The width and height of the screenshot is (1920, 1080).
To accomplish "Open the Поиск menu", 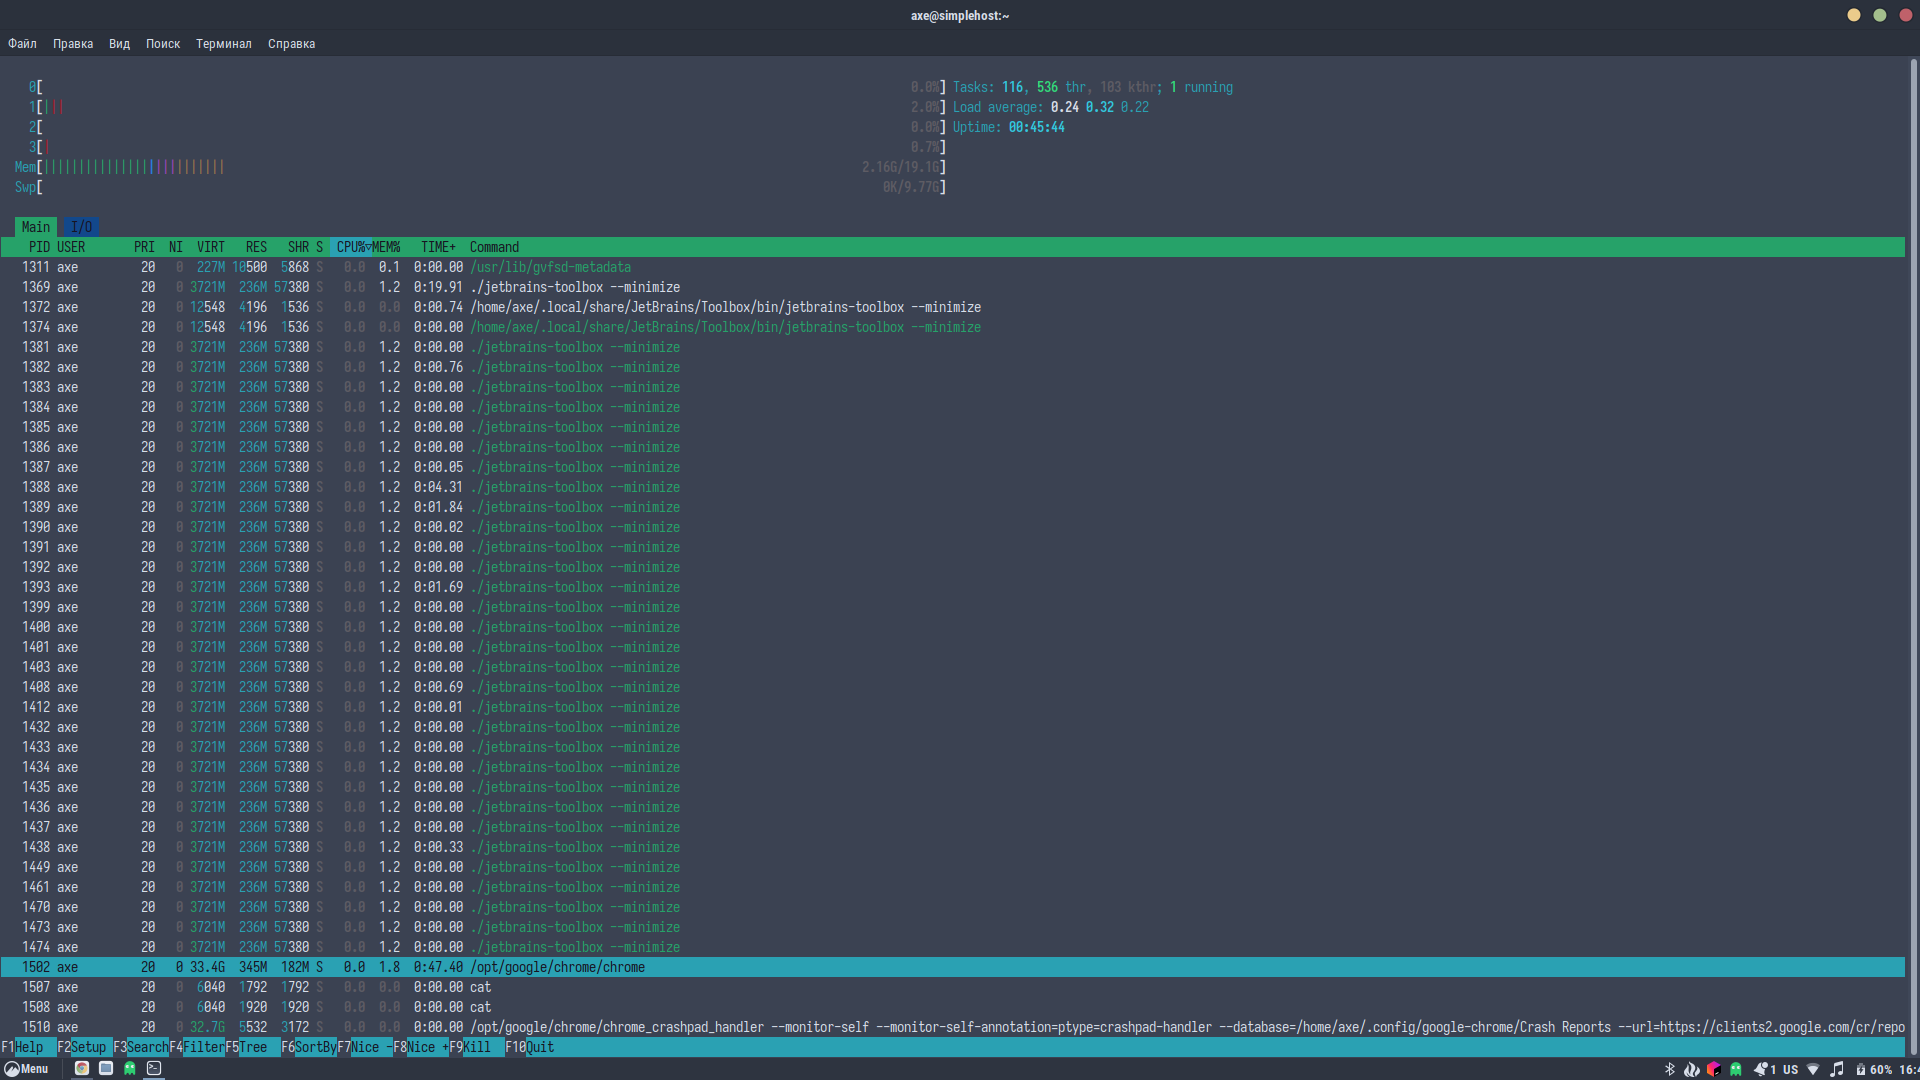I will point(163,44).
